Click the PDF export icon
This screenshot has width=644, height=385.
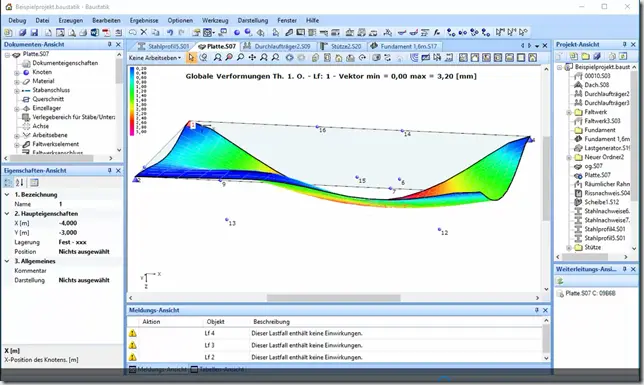[106, 32]
